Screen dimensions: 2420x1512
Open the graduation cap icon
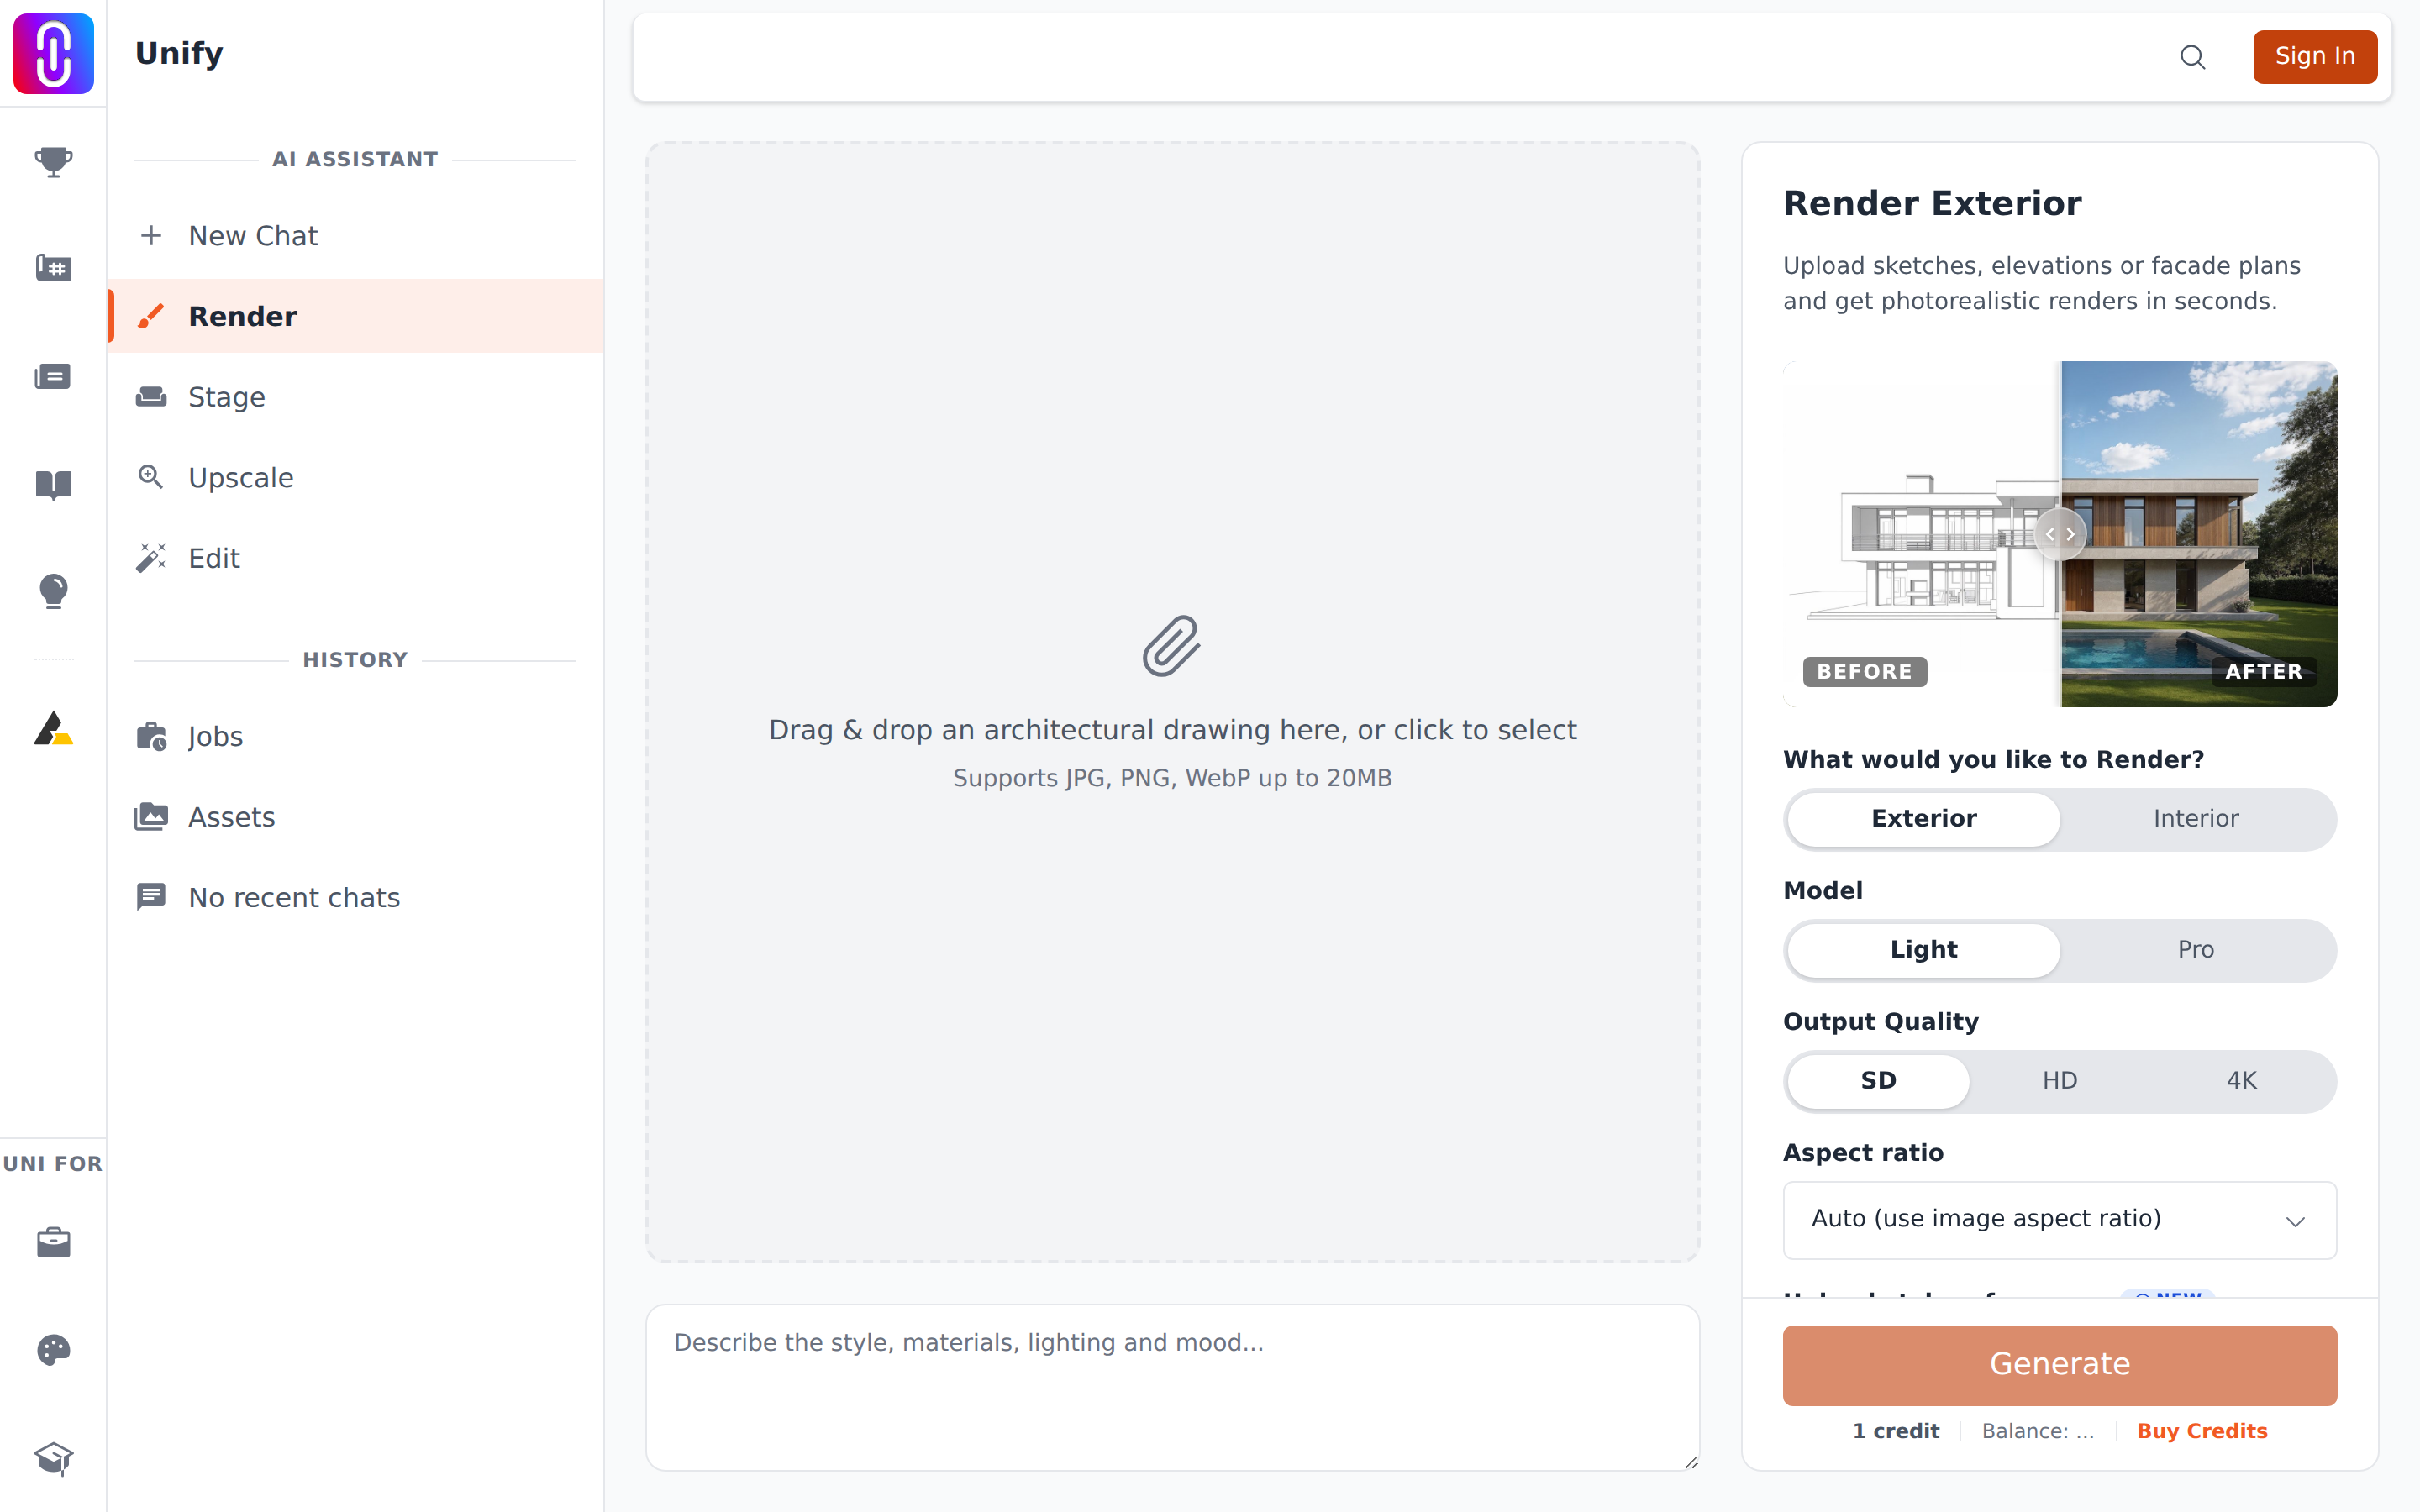point(53,1458)
